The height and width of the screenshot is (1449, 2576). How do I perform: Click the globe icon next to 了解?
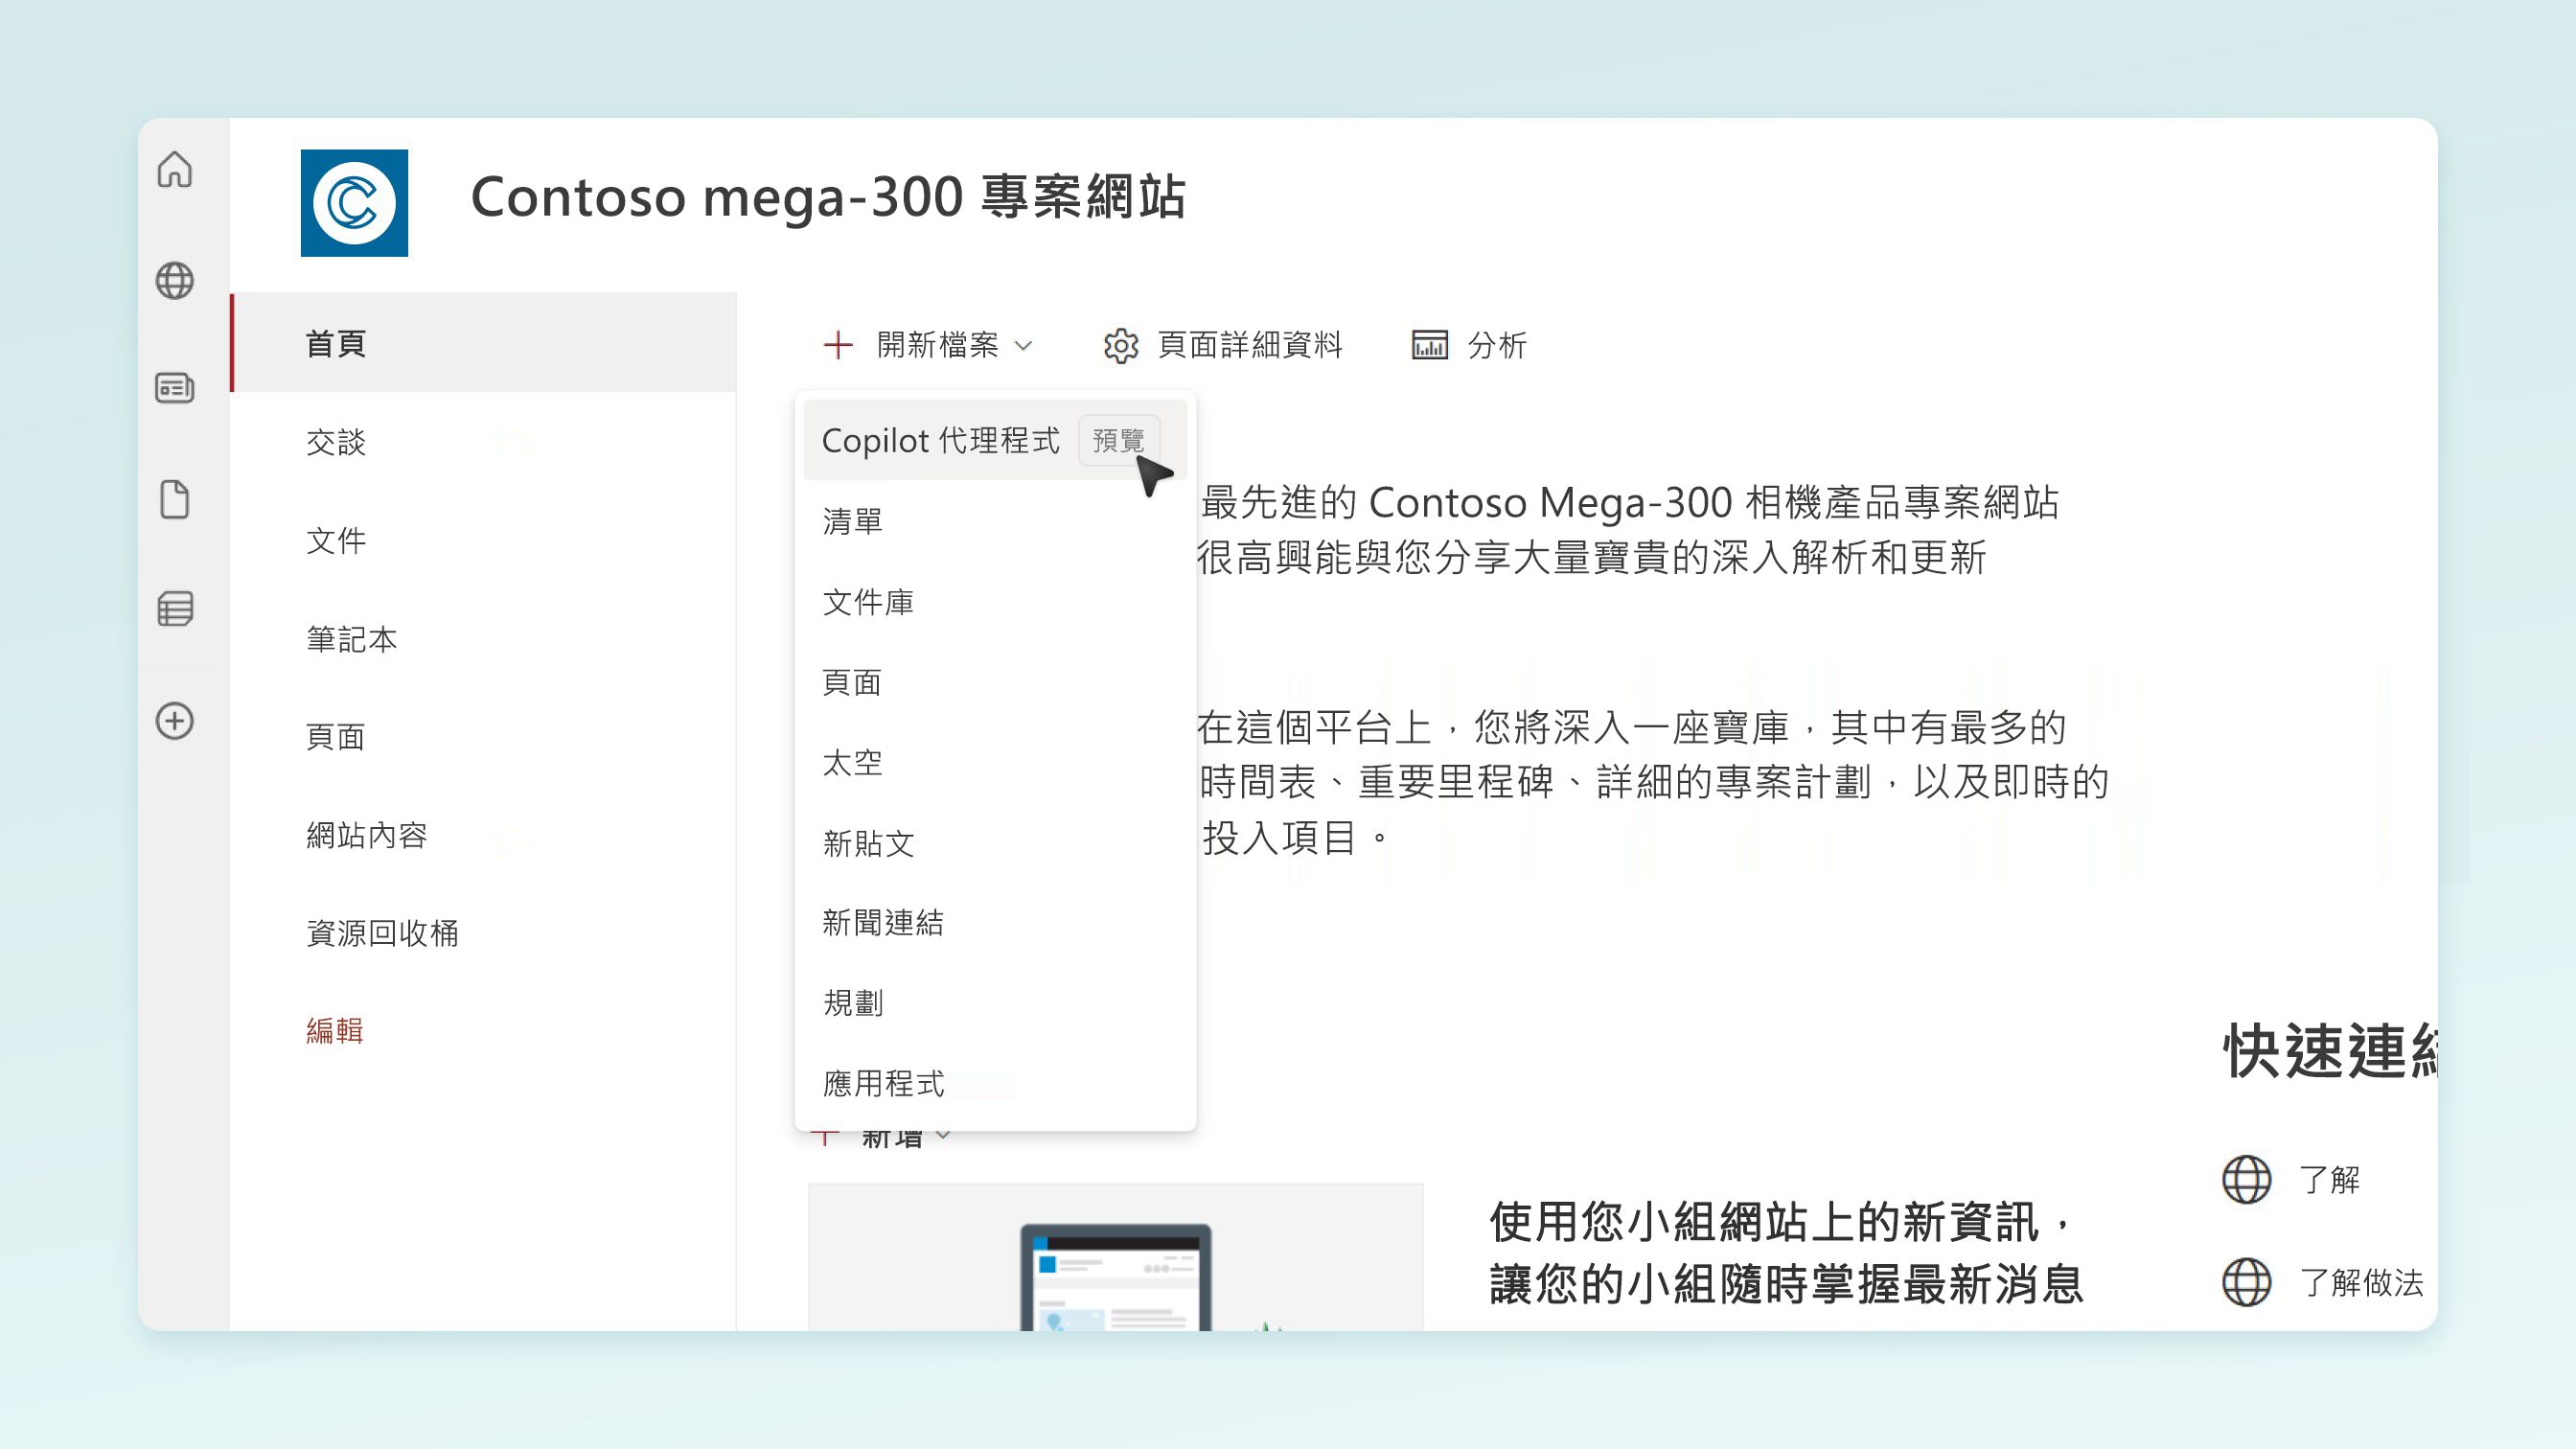click(x=2247, y=1179)
